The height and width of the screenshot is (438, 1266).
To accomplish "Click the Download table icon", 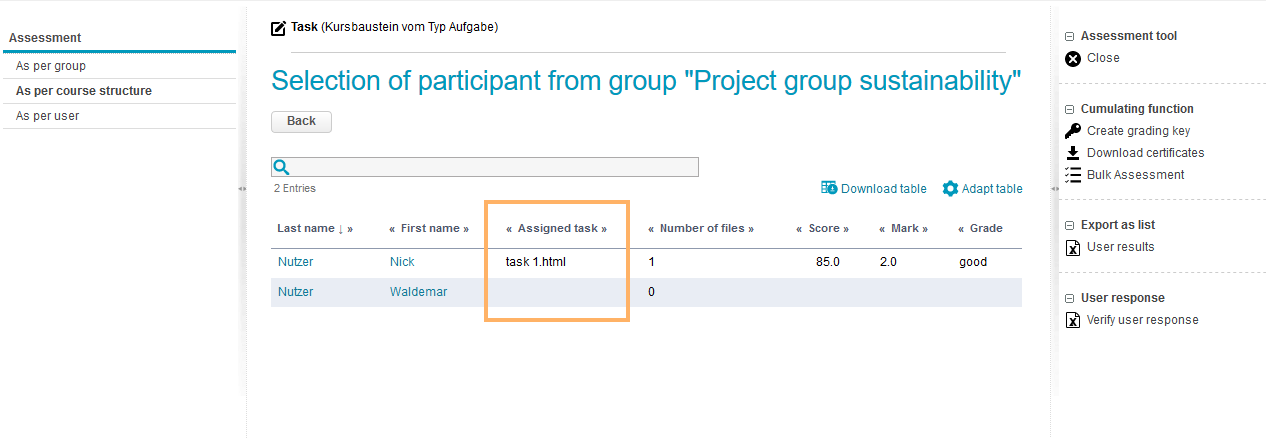I will pyautogui.click(x=829, y=188).
